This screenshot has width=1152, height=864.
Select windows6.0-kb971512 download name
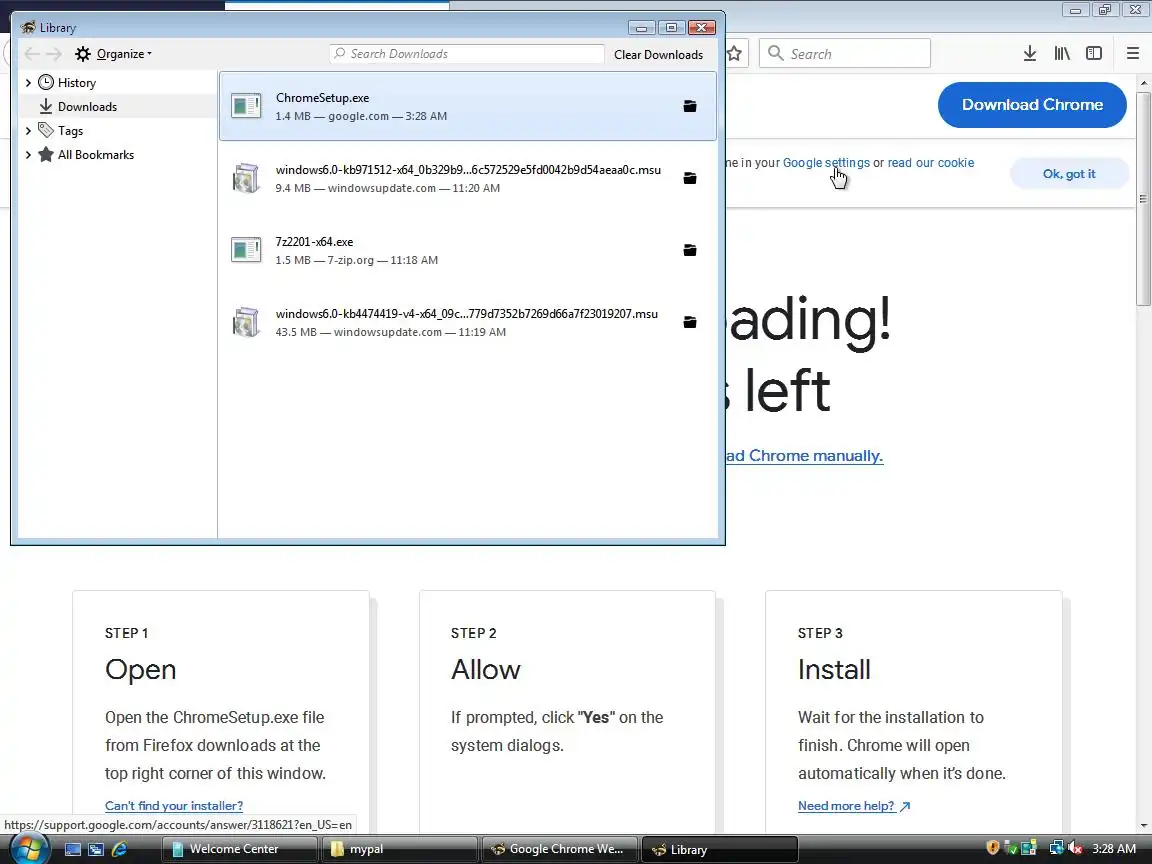(x=468, y=170)
